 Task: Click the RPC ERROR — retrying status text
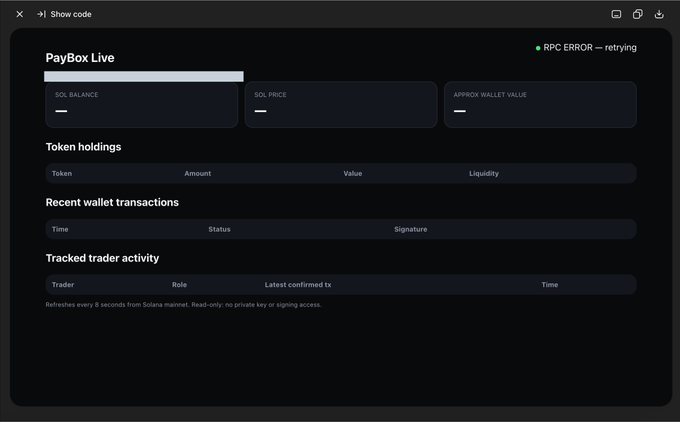590,48
